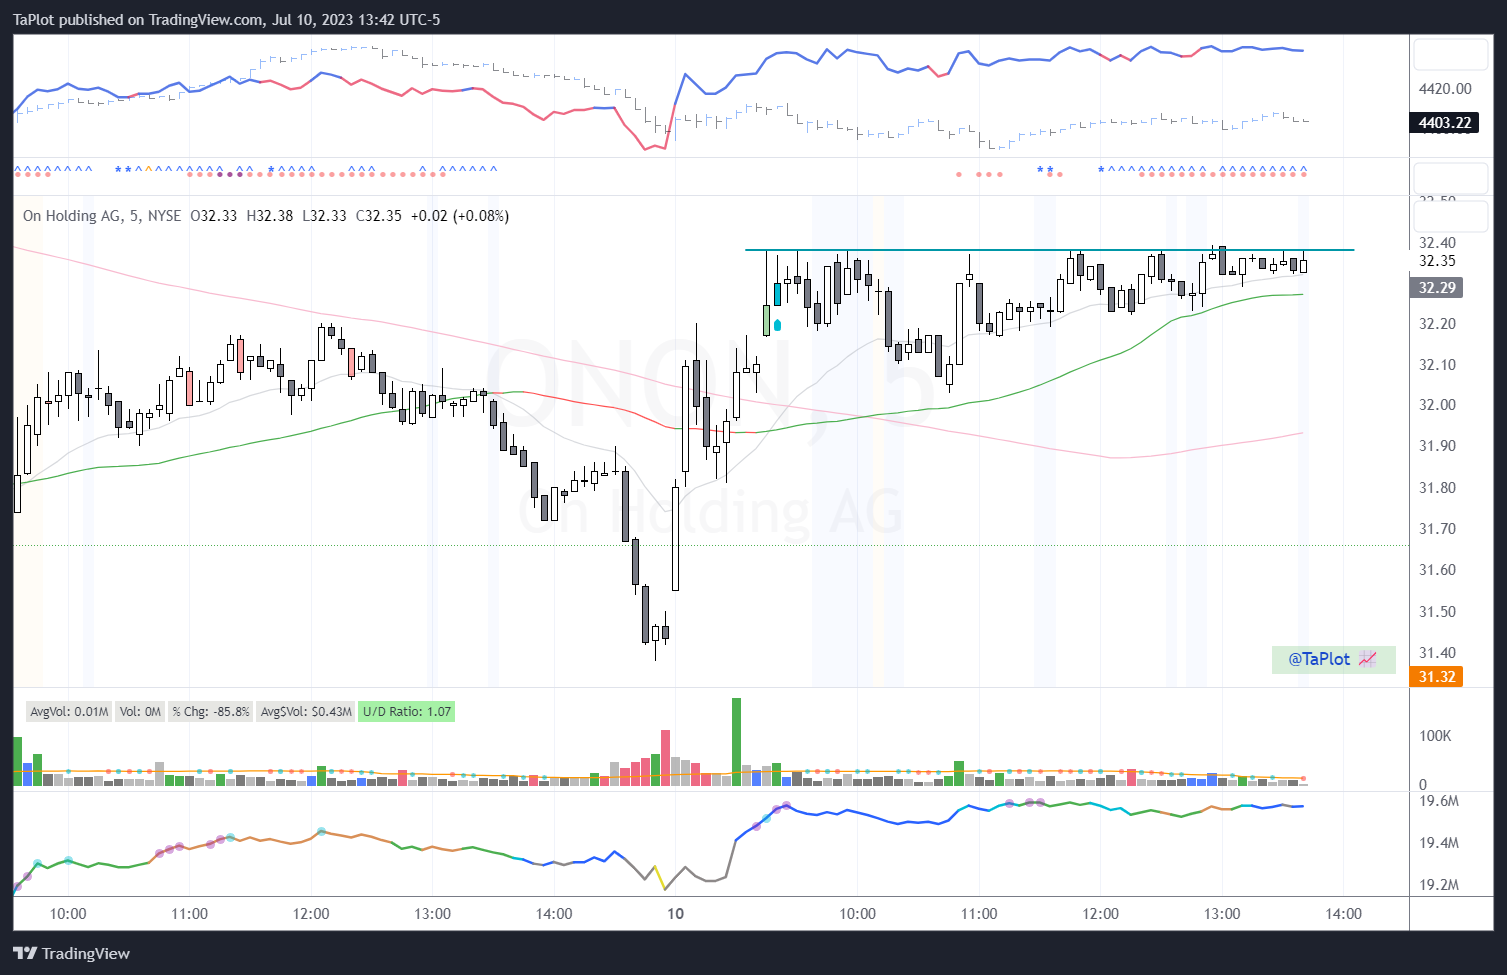Click the teal dot marker below the wide green candle

pos(777,324)
